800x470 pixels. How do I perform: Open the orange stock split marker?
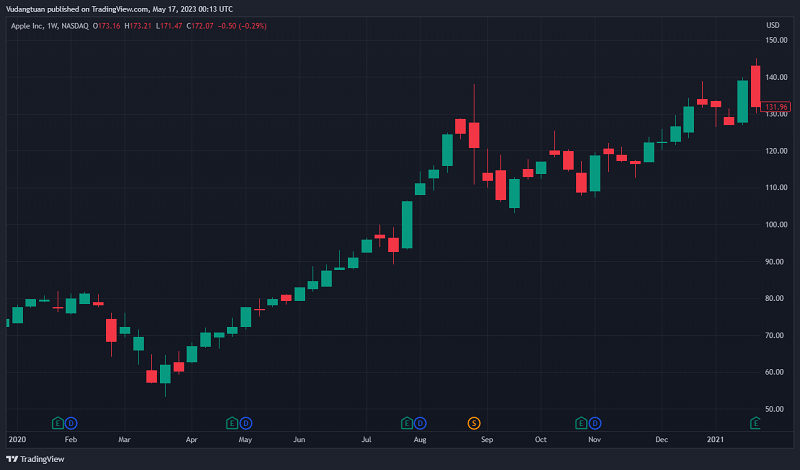pyautogui.click(x=474, y=422)
